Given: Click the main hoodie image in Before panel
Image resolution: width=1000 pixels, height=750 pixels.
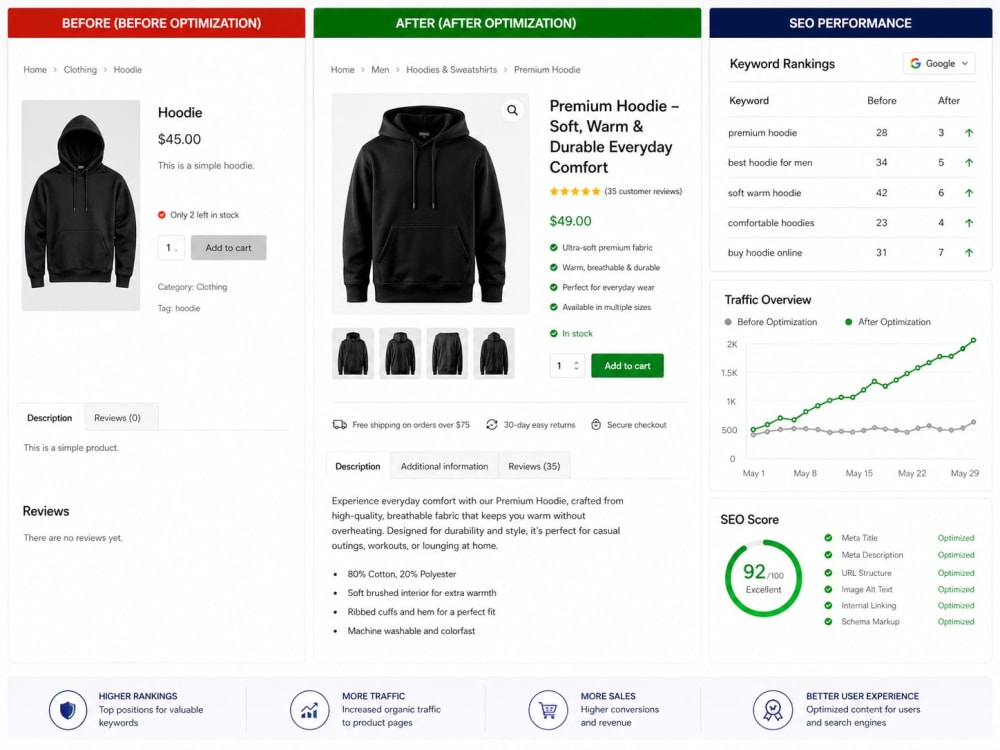Looking at the screenshot, I should click(x=81, y=205).
